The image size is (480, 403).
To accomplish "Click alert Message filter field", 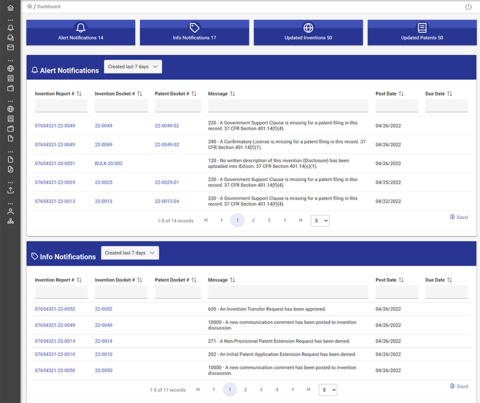I will click(x=288, y=106).
